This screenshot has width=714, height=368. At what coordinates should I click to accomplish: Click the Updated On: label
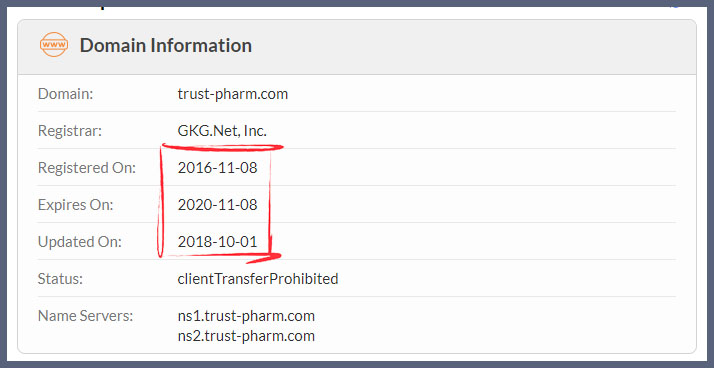pos(80,242)
